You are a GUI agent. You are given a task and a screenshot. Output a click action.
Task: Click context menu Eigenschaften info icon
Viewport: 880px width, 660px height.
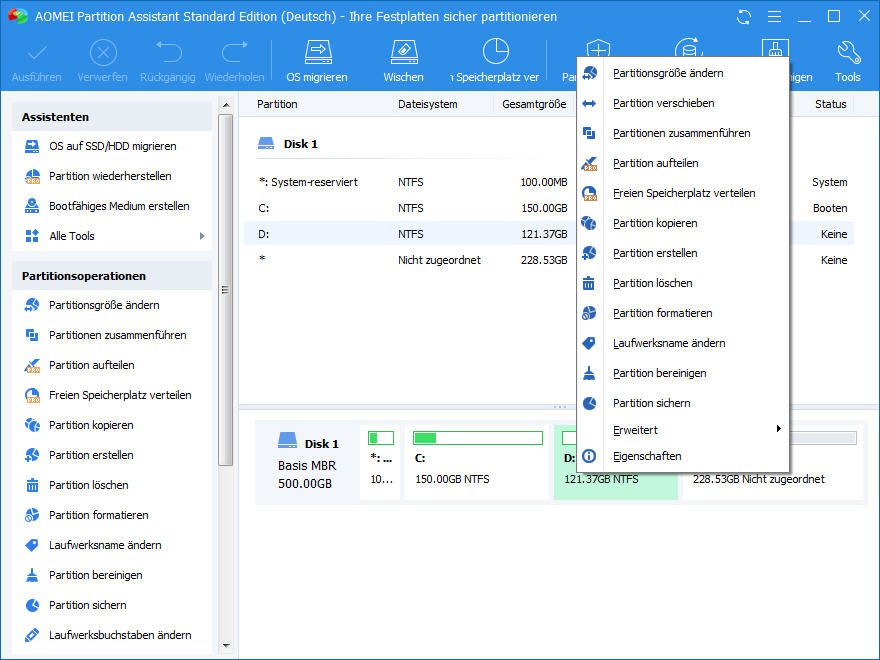[589, 456]
